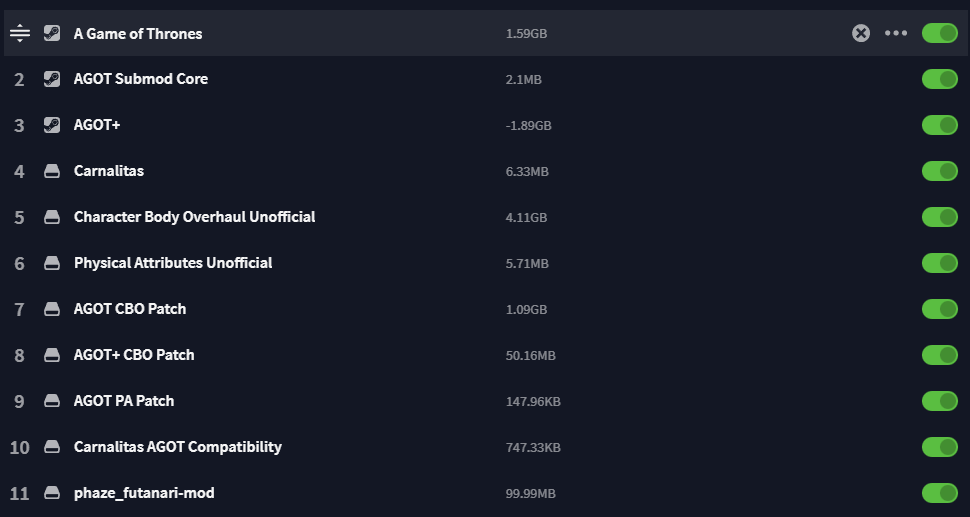Disable the A Game of Thrones mod toggle
Image resolution: width=970 pixels, height=517 pixels.
[940, 33]
